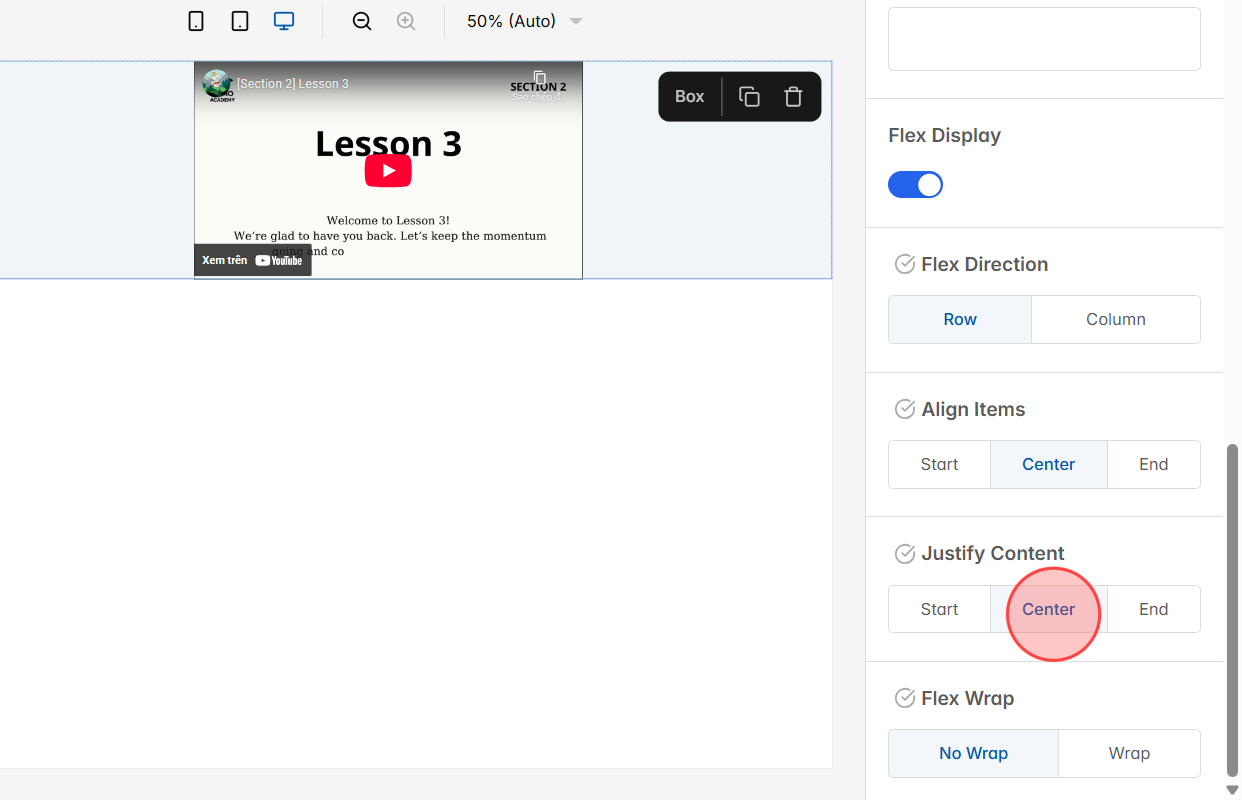Duplicate the Box element with the copy icon
The height and width of the screenshot is (800, 1242).
[749, 96]
